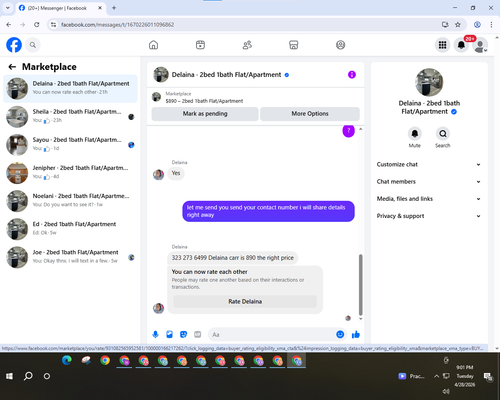The width and height of the screenshot is (500, 400).
Task: Open the emoji picker in message box
Action: (x=340, y=334)
